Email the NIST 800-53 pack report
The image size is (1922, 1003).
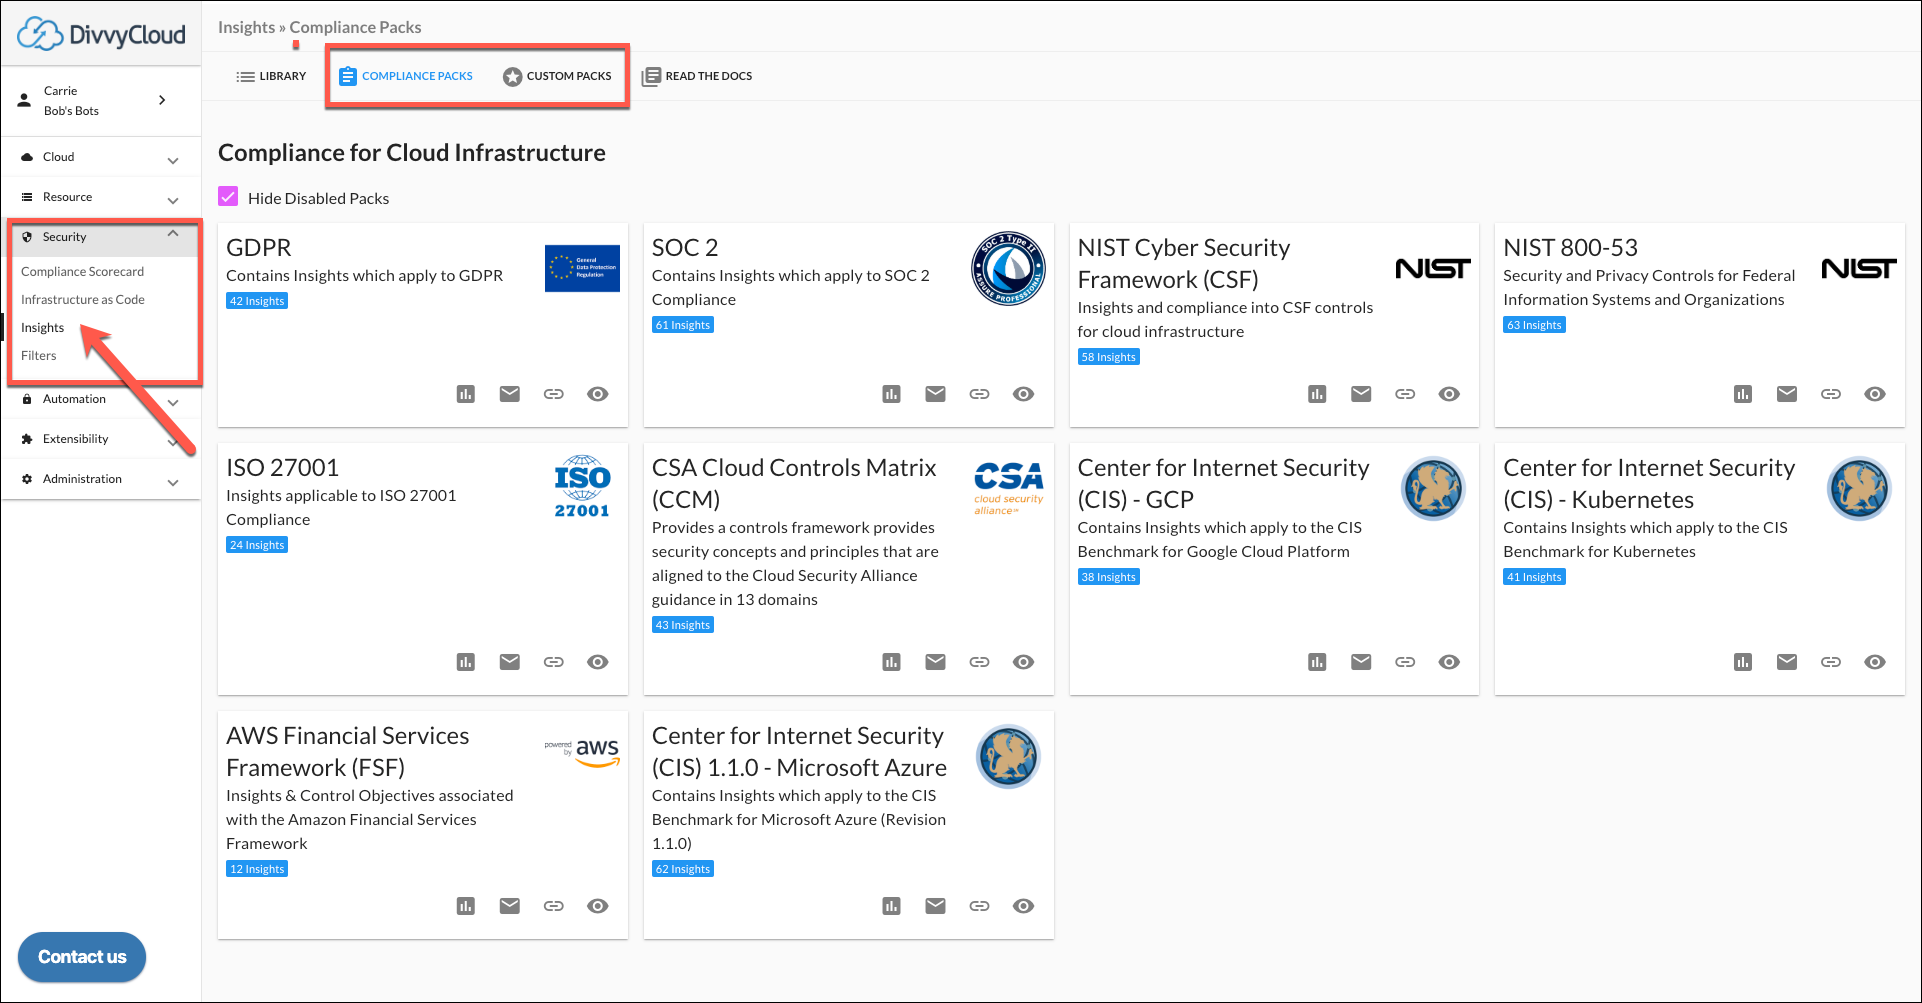[x=1787, y=394]
